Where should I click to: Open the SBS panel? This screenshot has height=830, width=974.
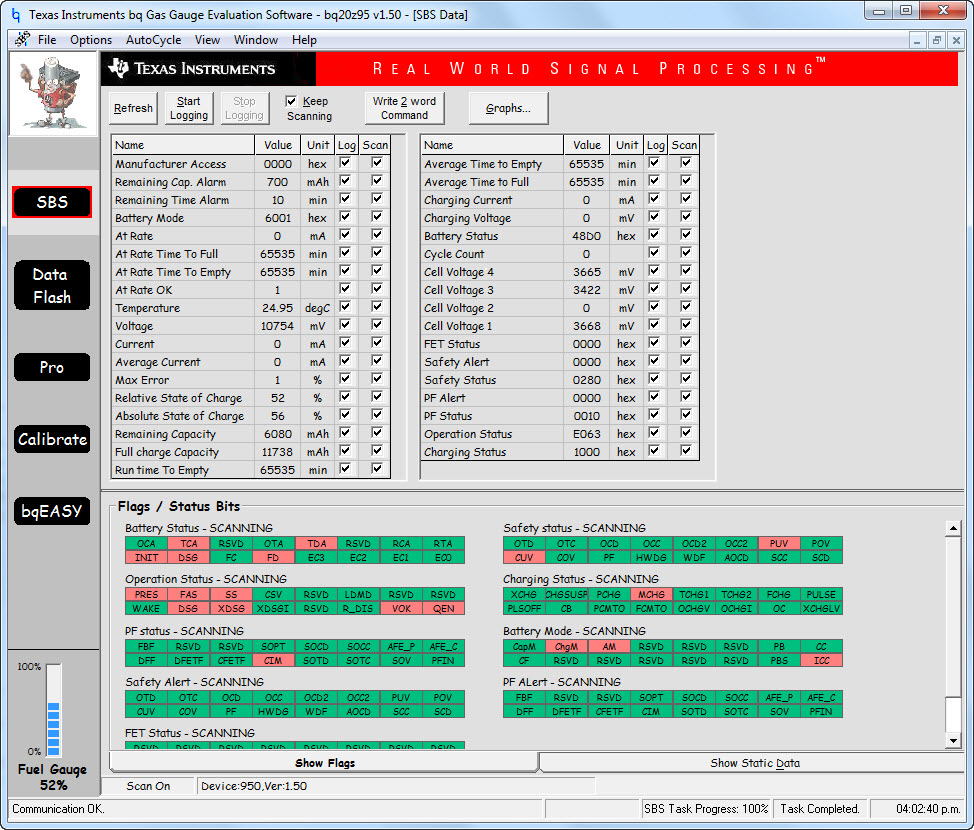pyautogui.click(x=52, y=202)
